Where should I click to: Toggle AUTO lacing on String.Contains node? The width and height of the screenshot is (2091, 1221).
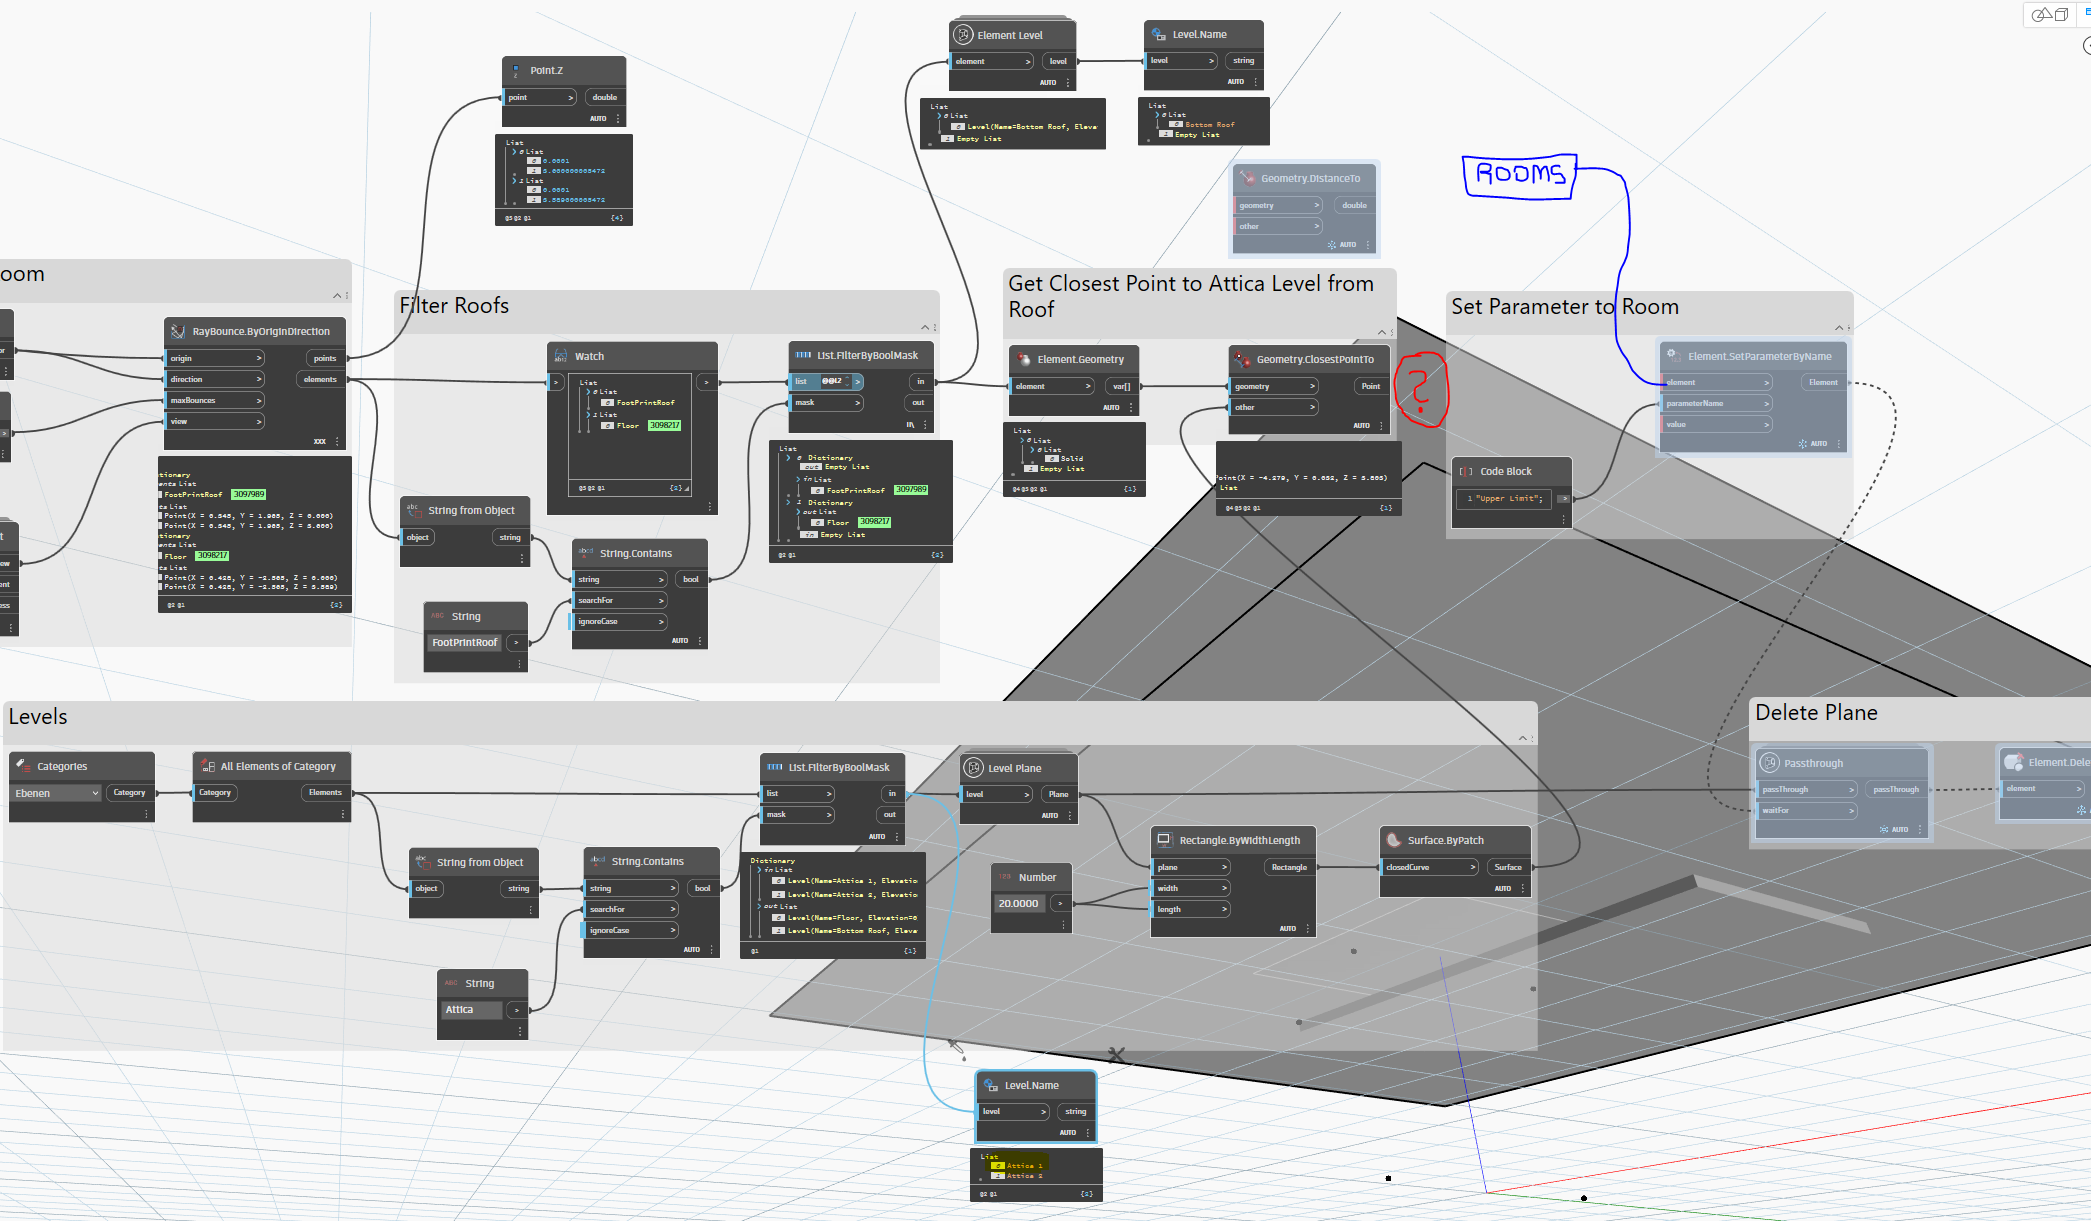(x=680, y=640)
